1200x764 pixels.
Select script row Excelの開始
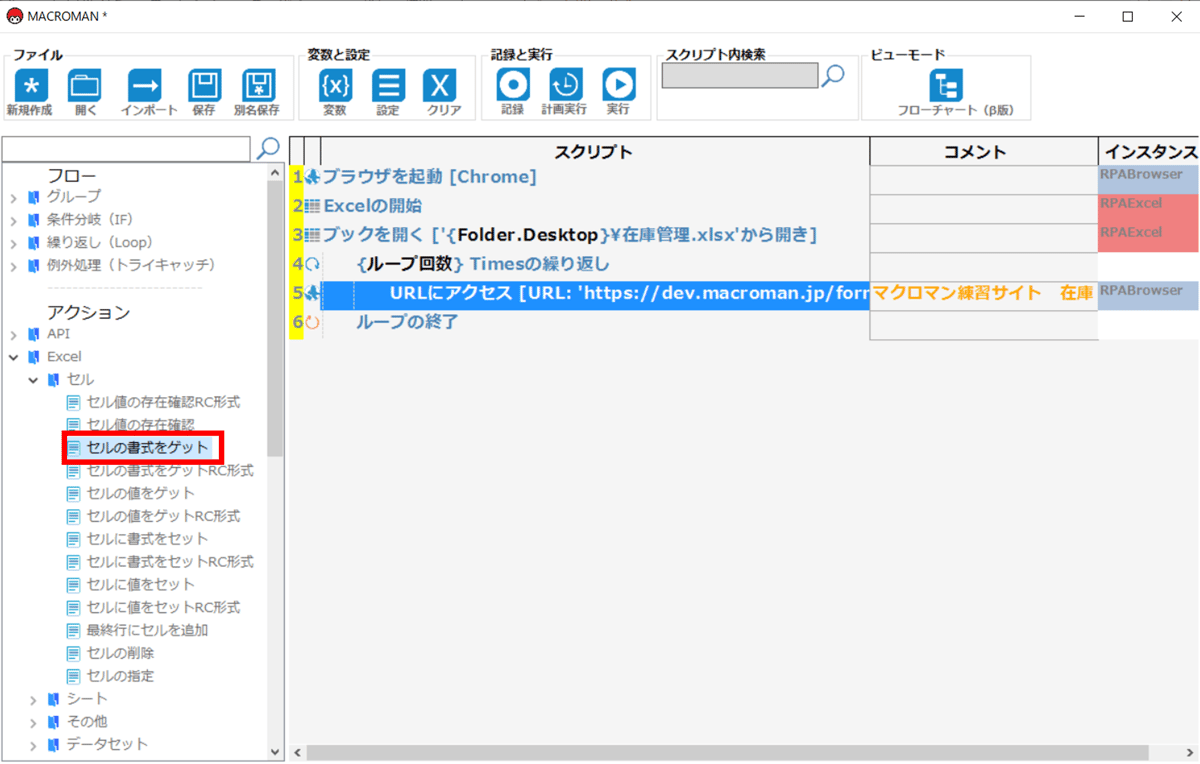pyautogui.click(x=595, y=206)
